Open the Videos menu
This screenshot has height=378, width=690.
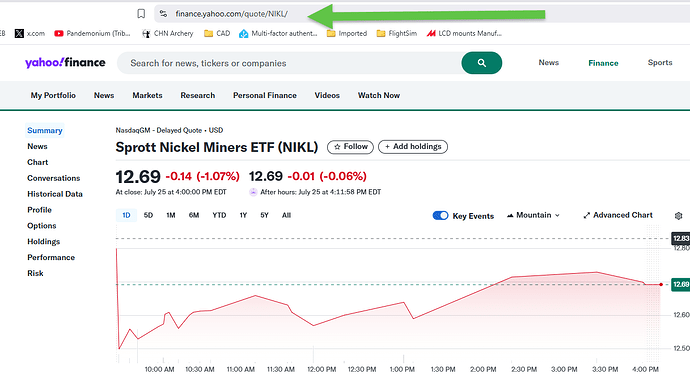click(327, 95)
